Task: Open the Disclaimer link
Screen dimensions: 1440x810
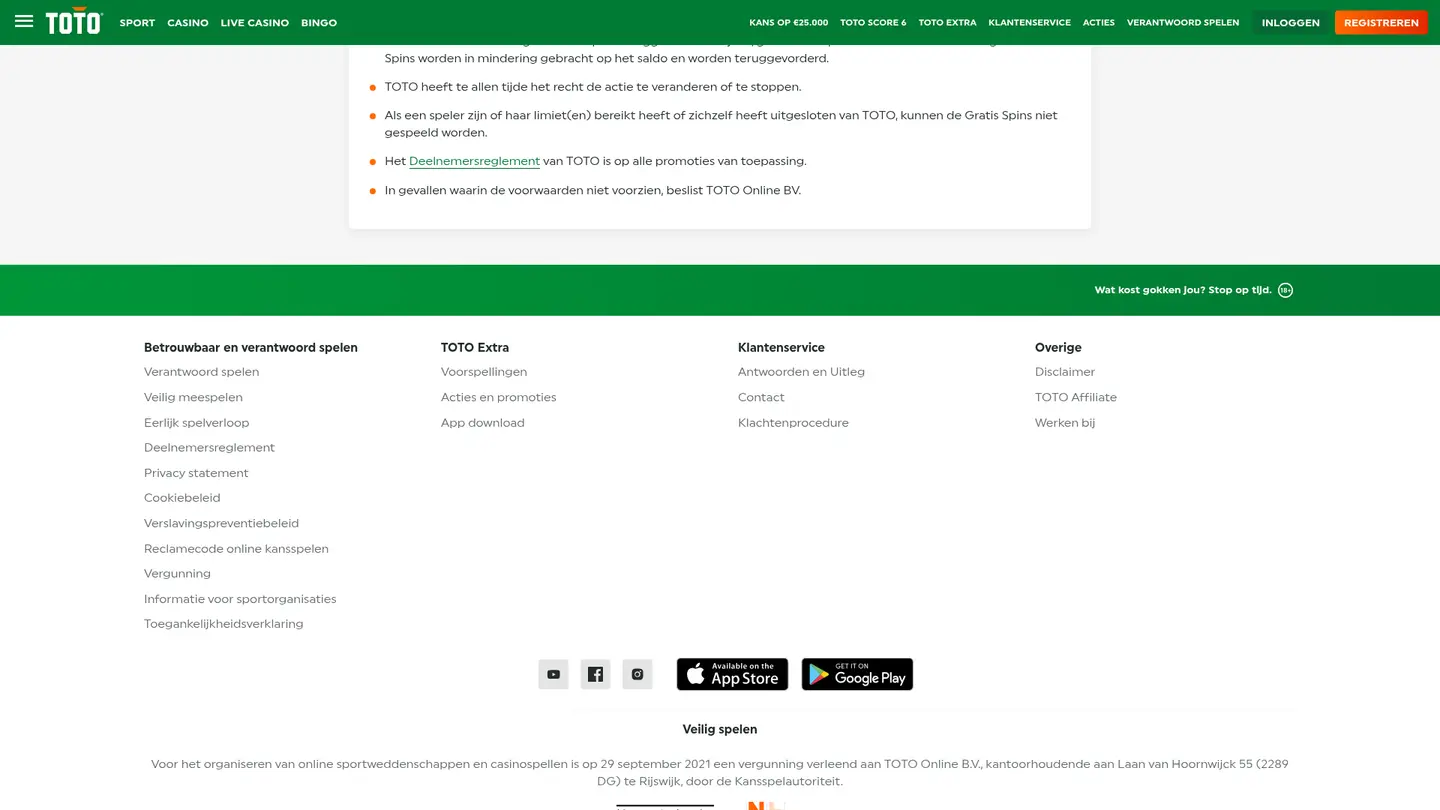Action: tap(1065, 372)
